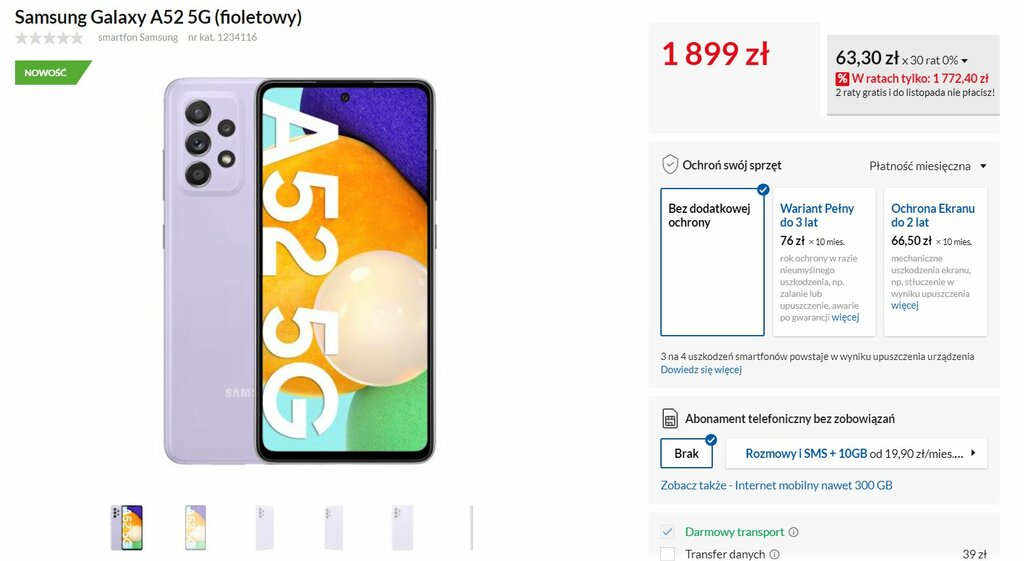Click the info icon next to Darmowy transport
The image size is (1024, 561).
pos(793,532)
